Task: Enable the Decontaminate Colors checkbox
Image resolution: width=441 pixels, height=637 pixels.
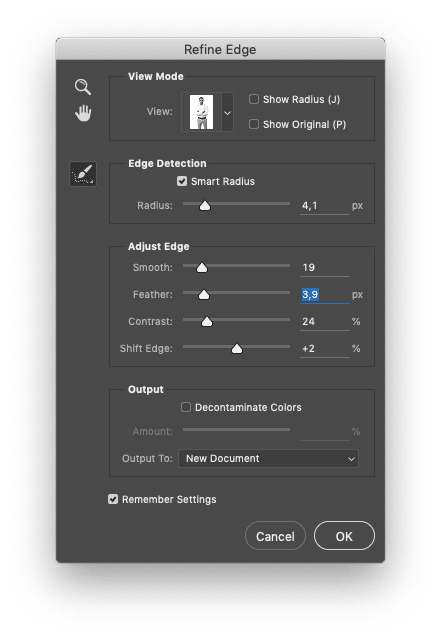Action: point(186,407)
